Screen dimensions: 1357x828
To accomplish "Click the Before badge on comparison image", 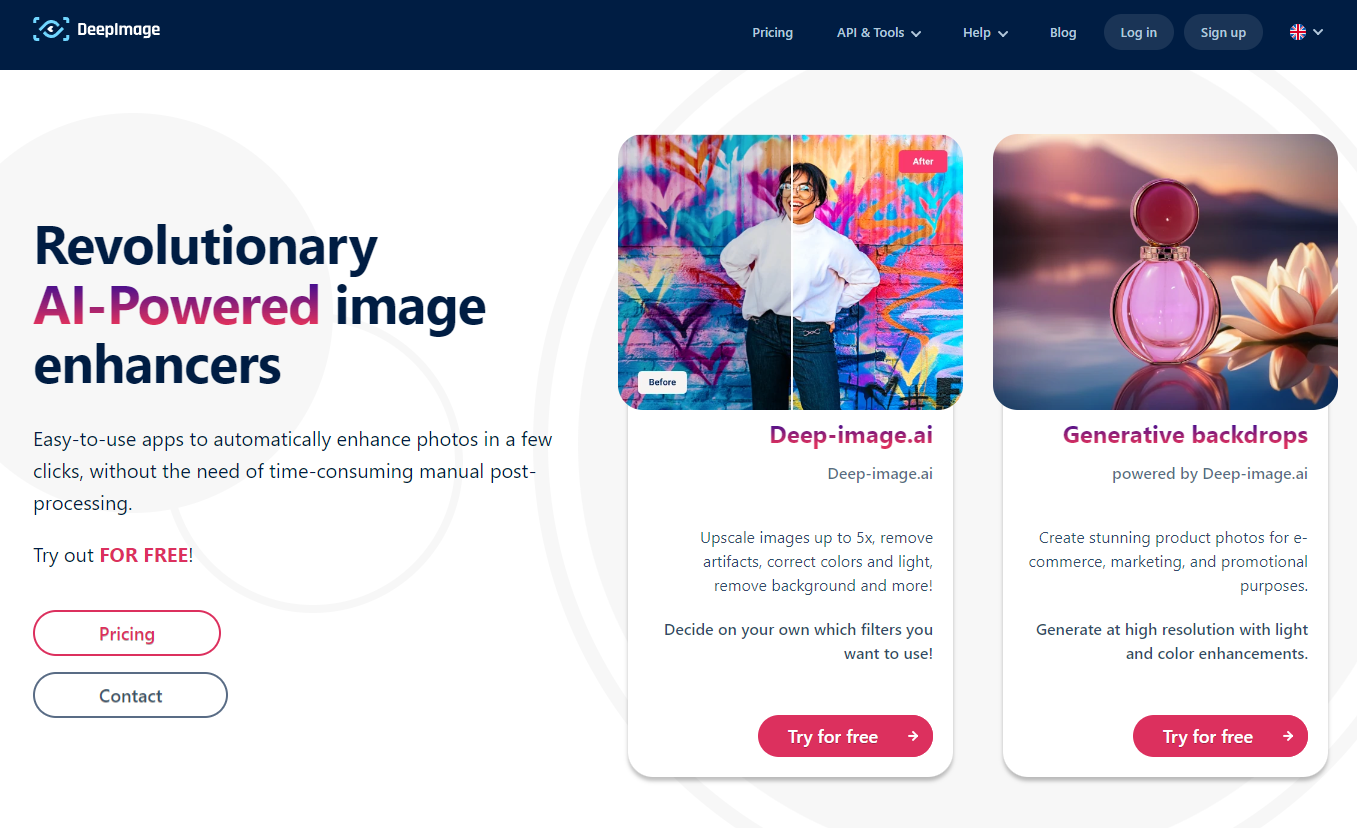I will 662,382.
